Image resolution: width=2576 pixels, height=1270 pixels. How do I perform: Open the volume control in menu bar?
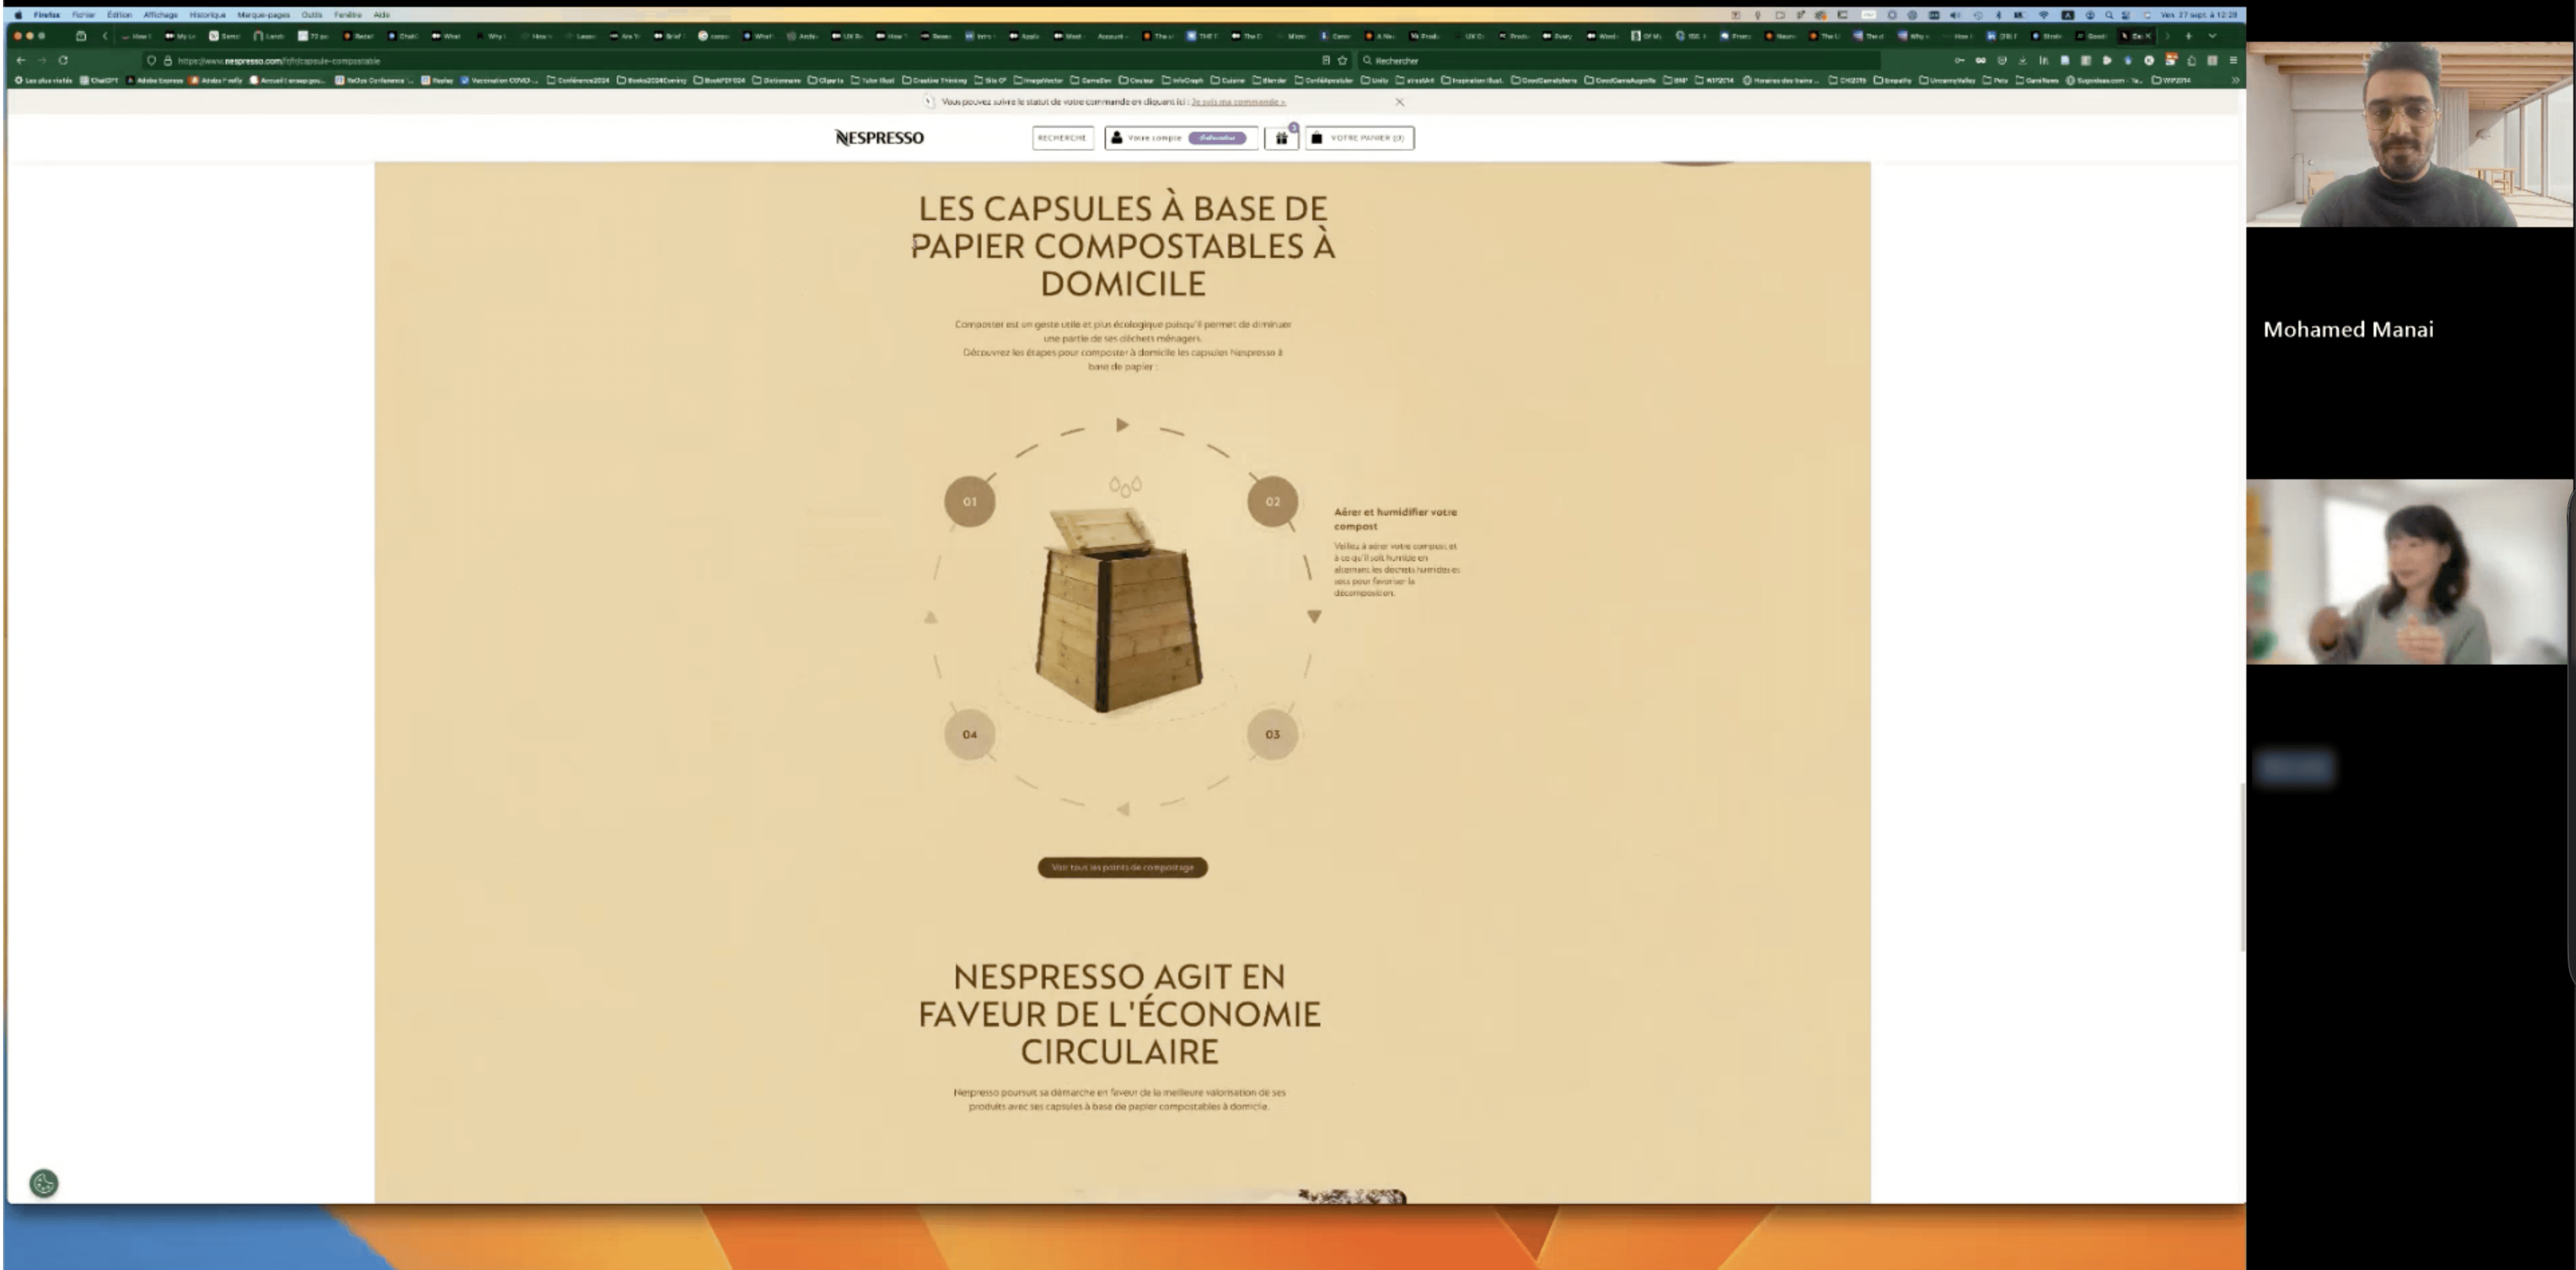point(1955,15)
